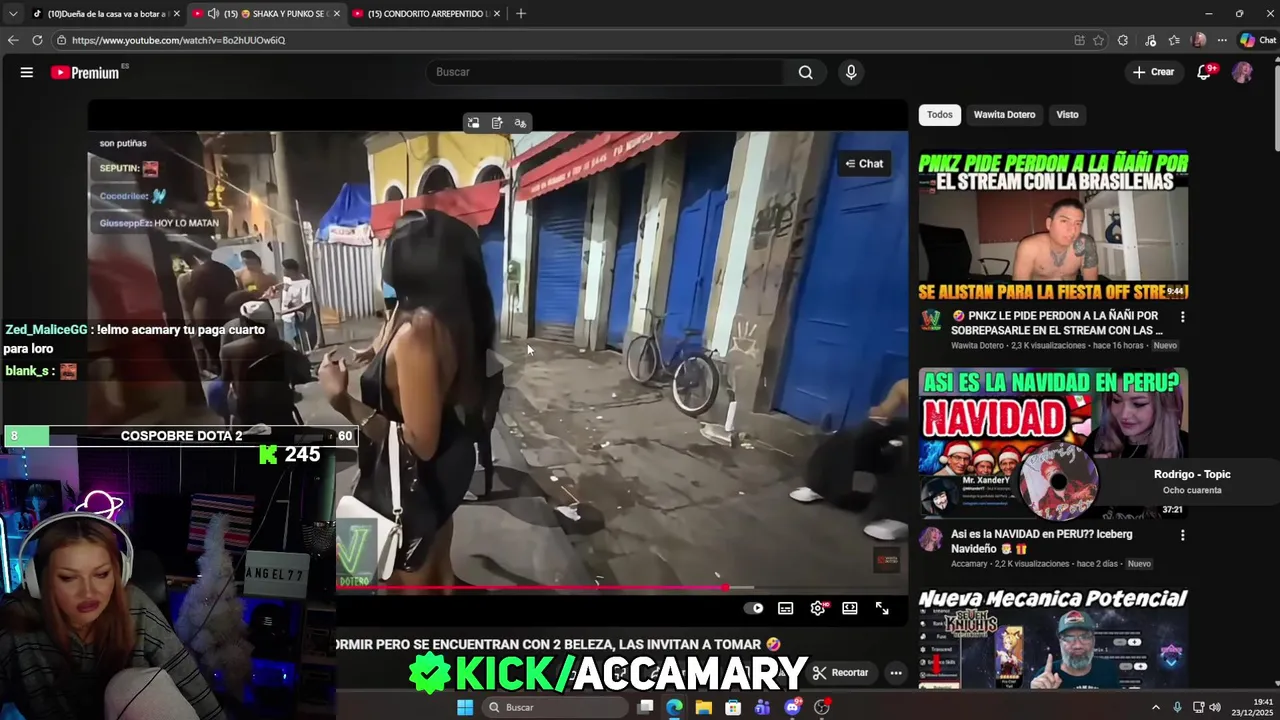Add this page to favorites star

click(1098, 40)
